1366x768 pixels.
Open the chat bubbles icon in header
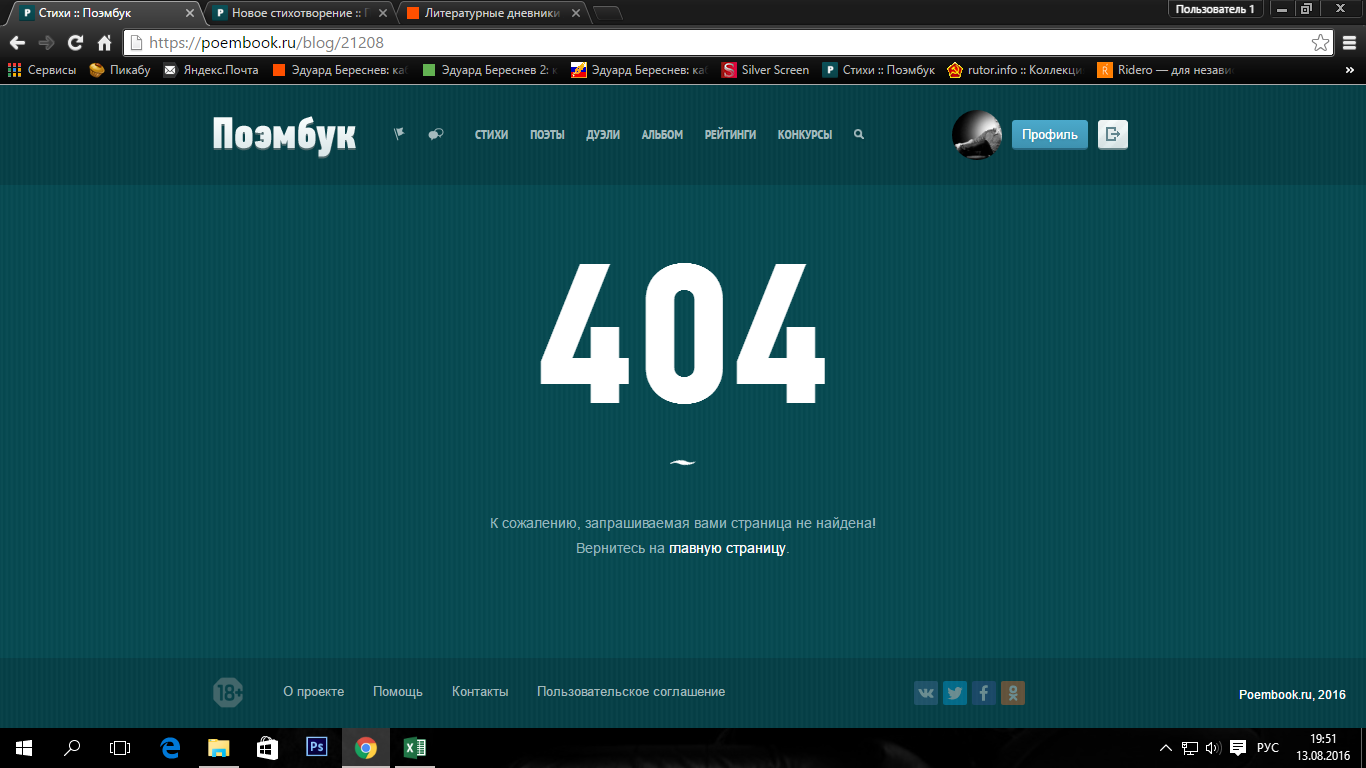pyautogui.click(x=435, y=134)
